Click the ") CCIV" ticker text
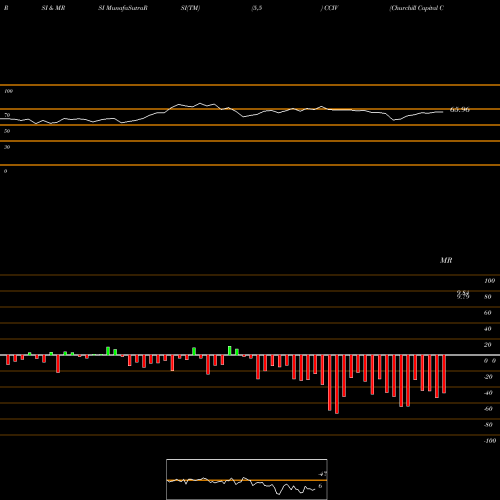Image resolution: width=500 pixels, height=500 pixels. pos(329,8)
